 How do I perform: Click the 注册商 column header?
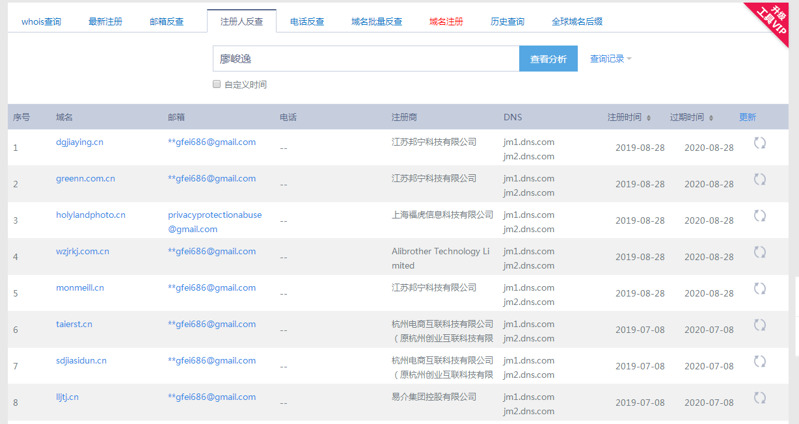pos(404,117)
